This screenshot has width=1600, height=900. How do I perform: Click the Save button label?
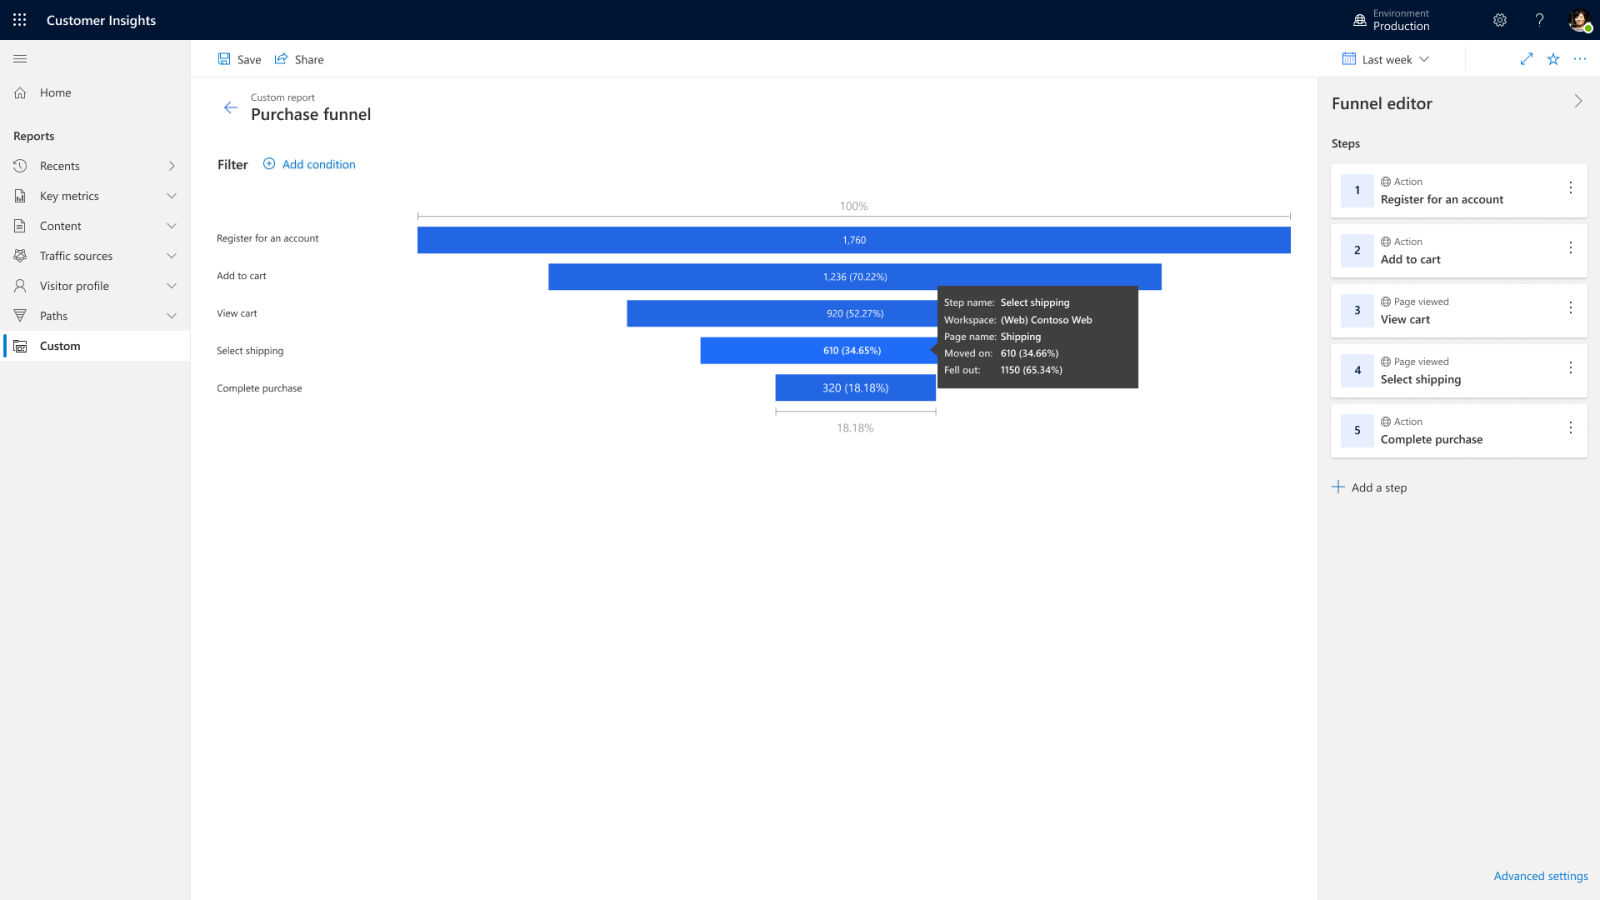point(249,60)
